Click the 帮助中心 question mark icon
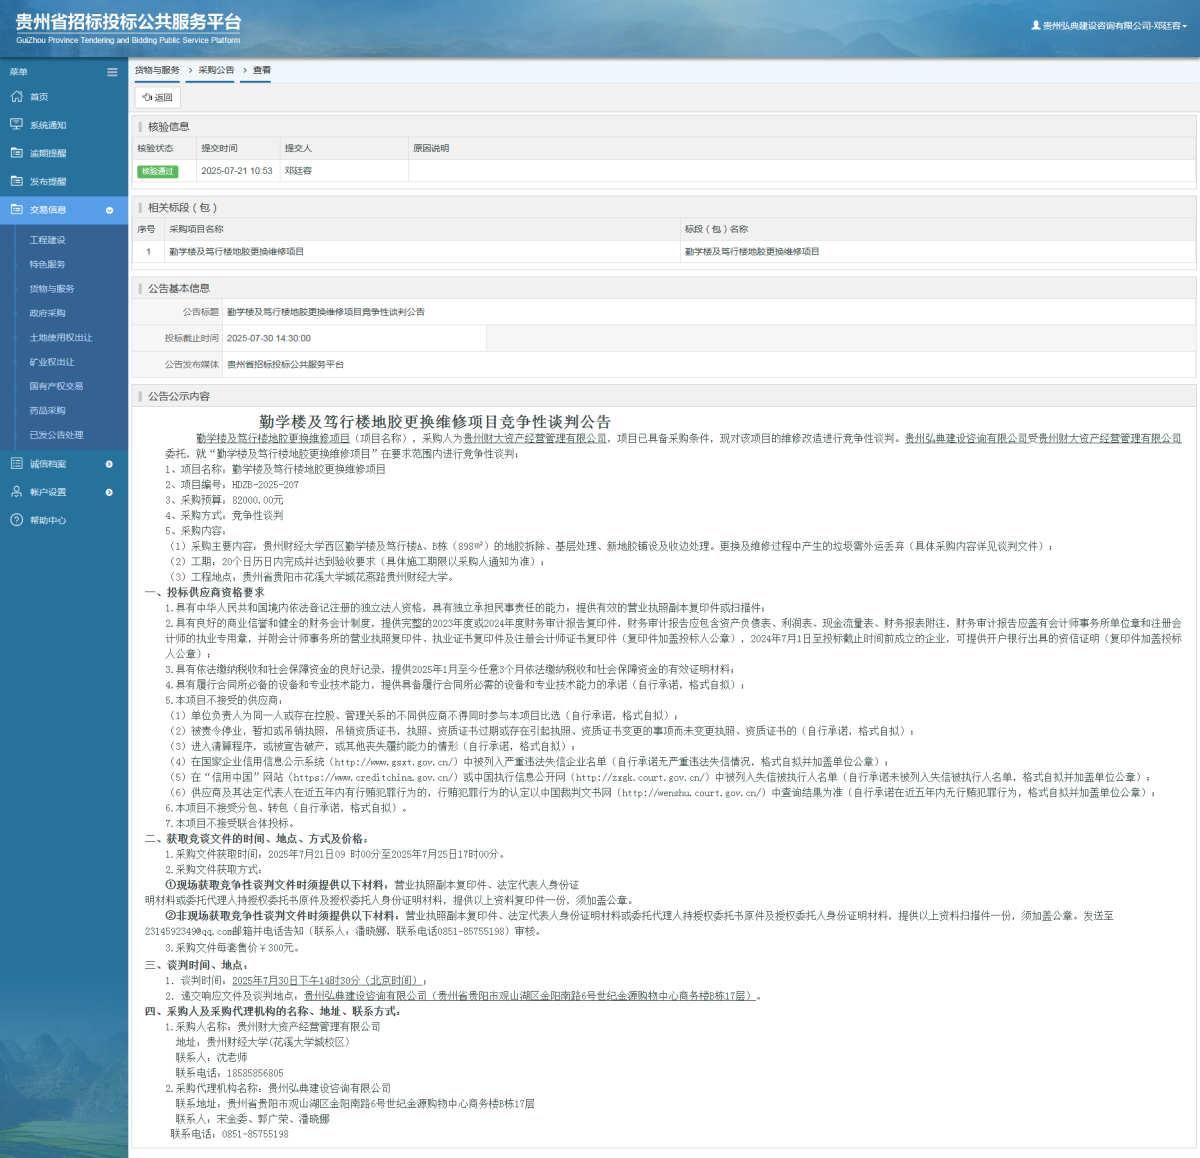 pos(16,520)
